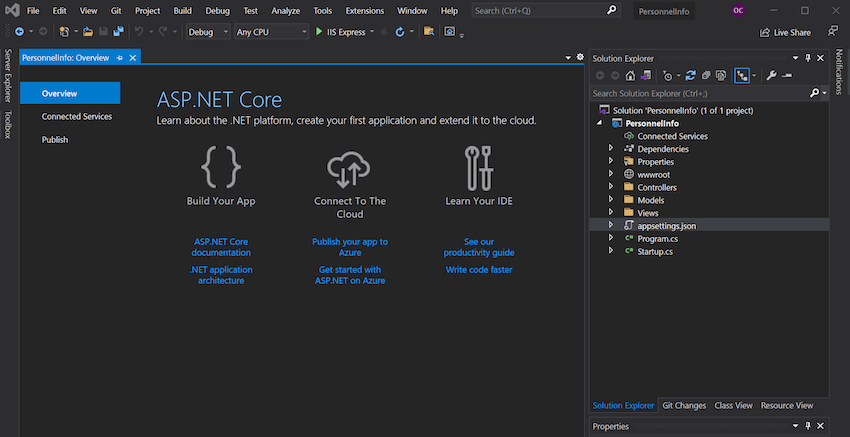
Task: Open the Build menu
Action: (183, 11)
